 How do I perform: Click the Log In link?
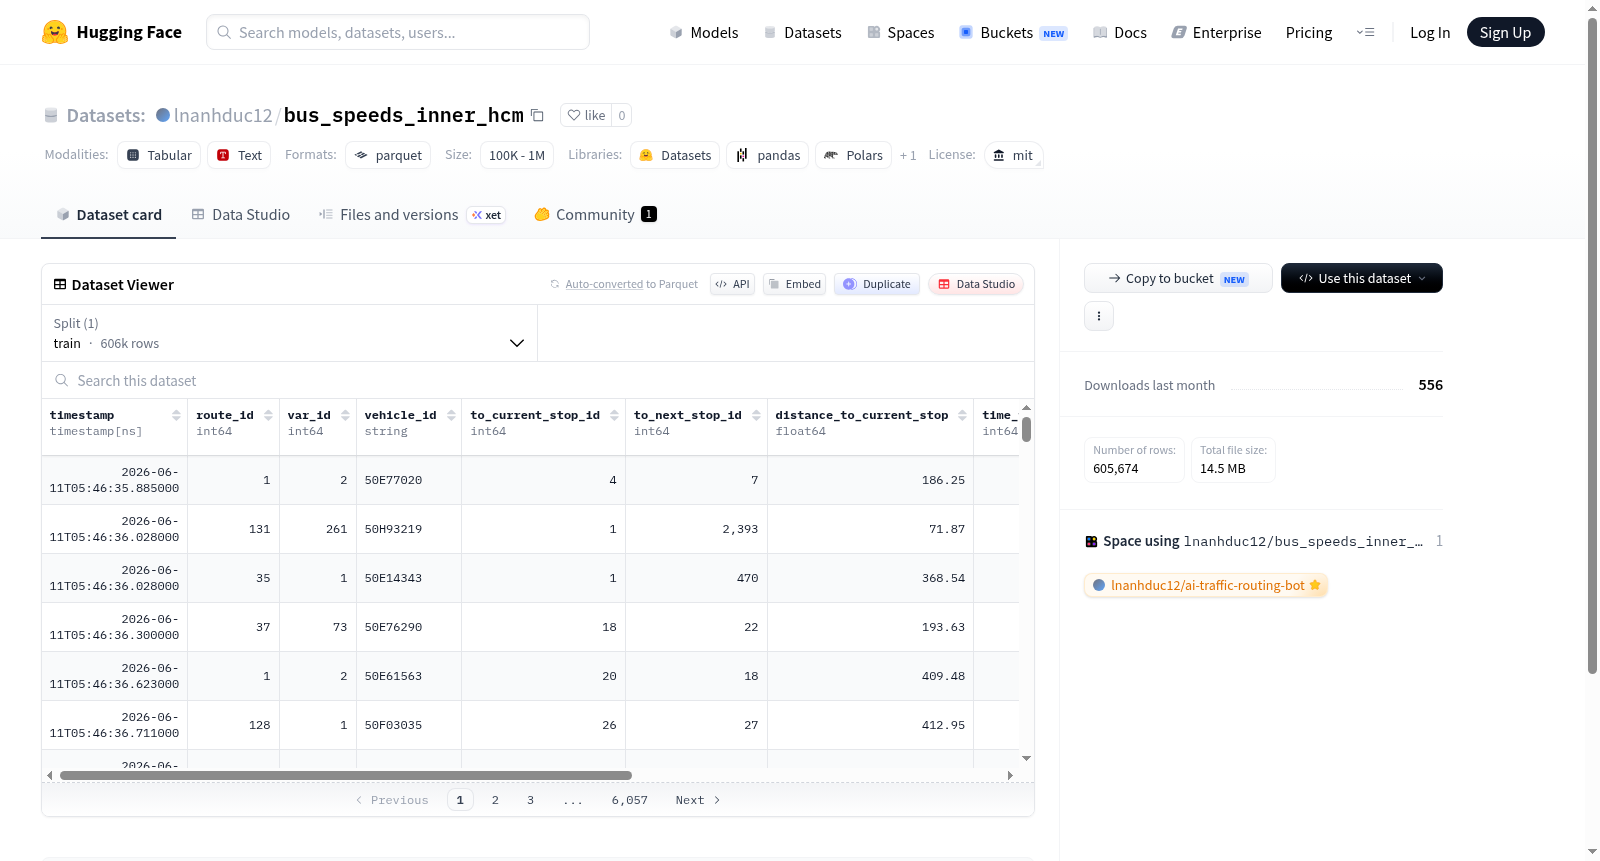pyautogui.click(x=1430, y=32)
